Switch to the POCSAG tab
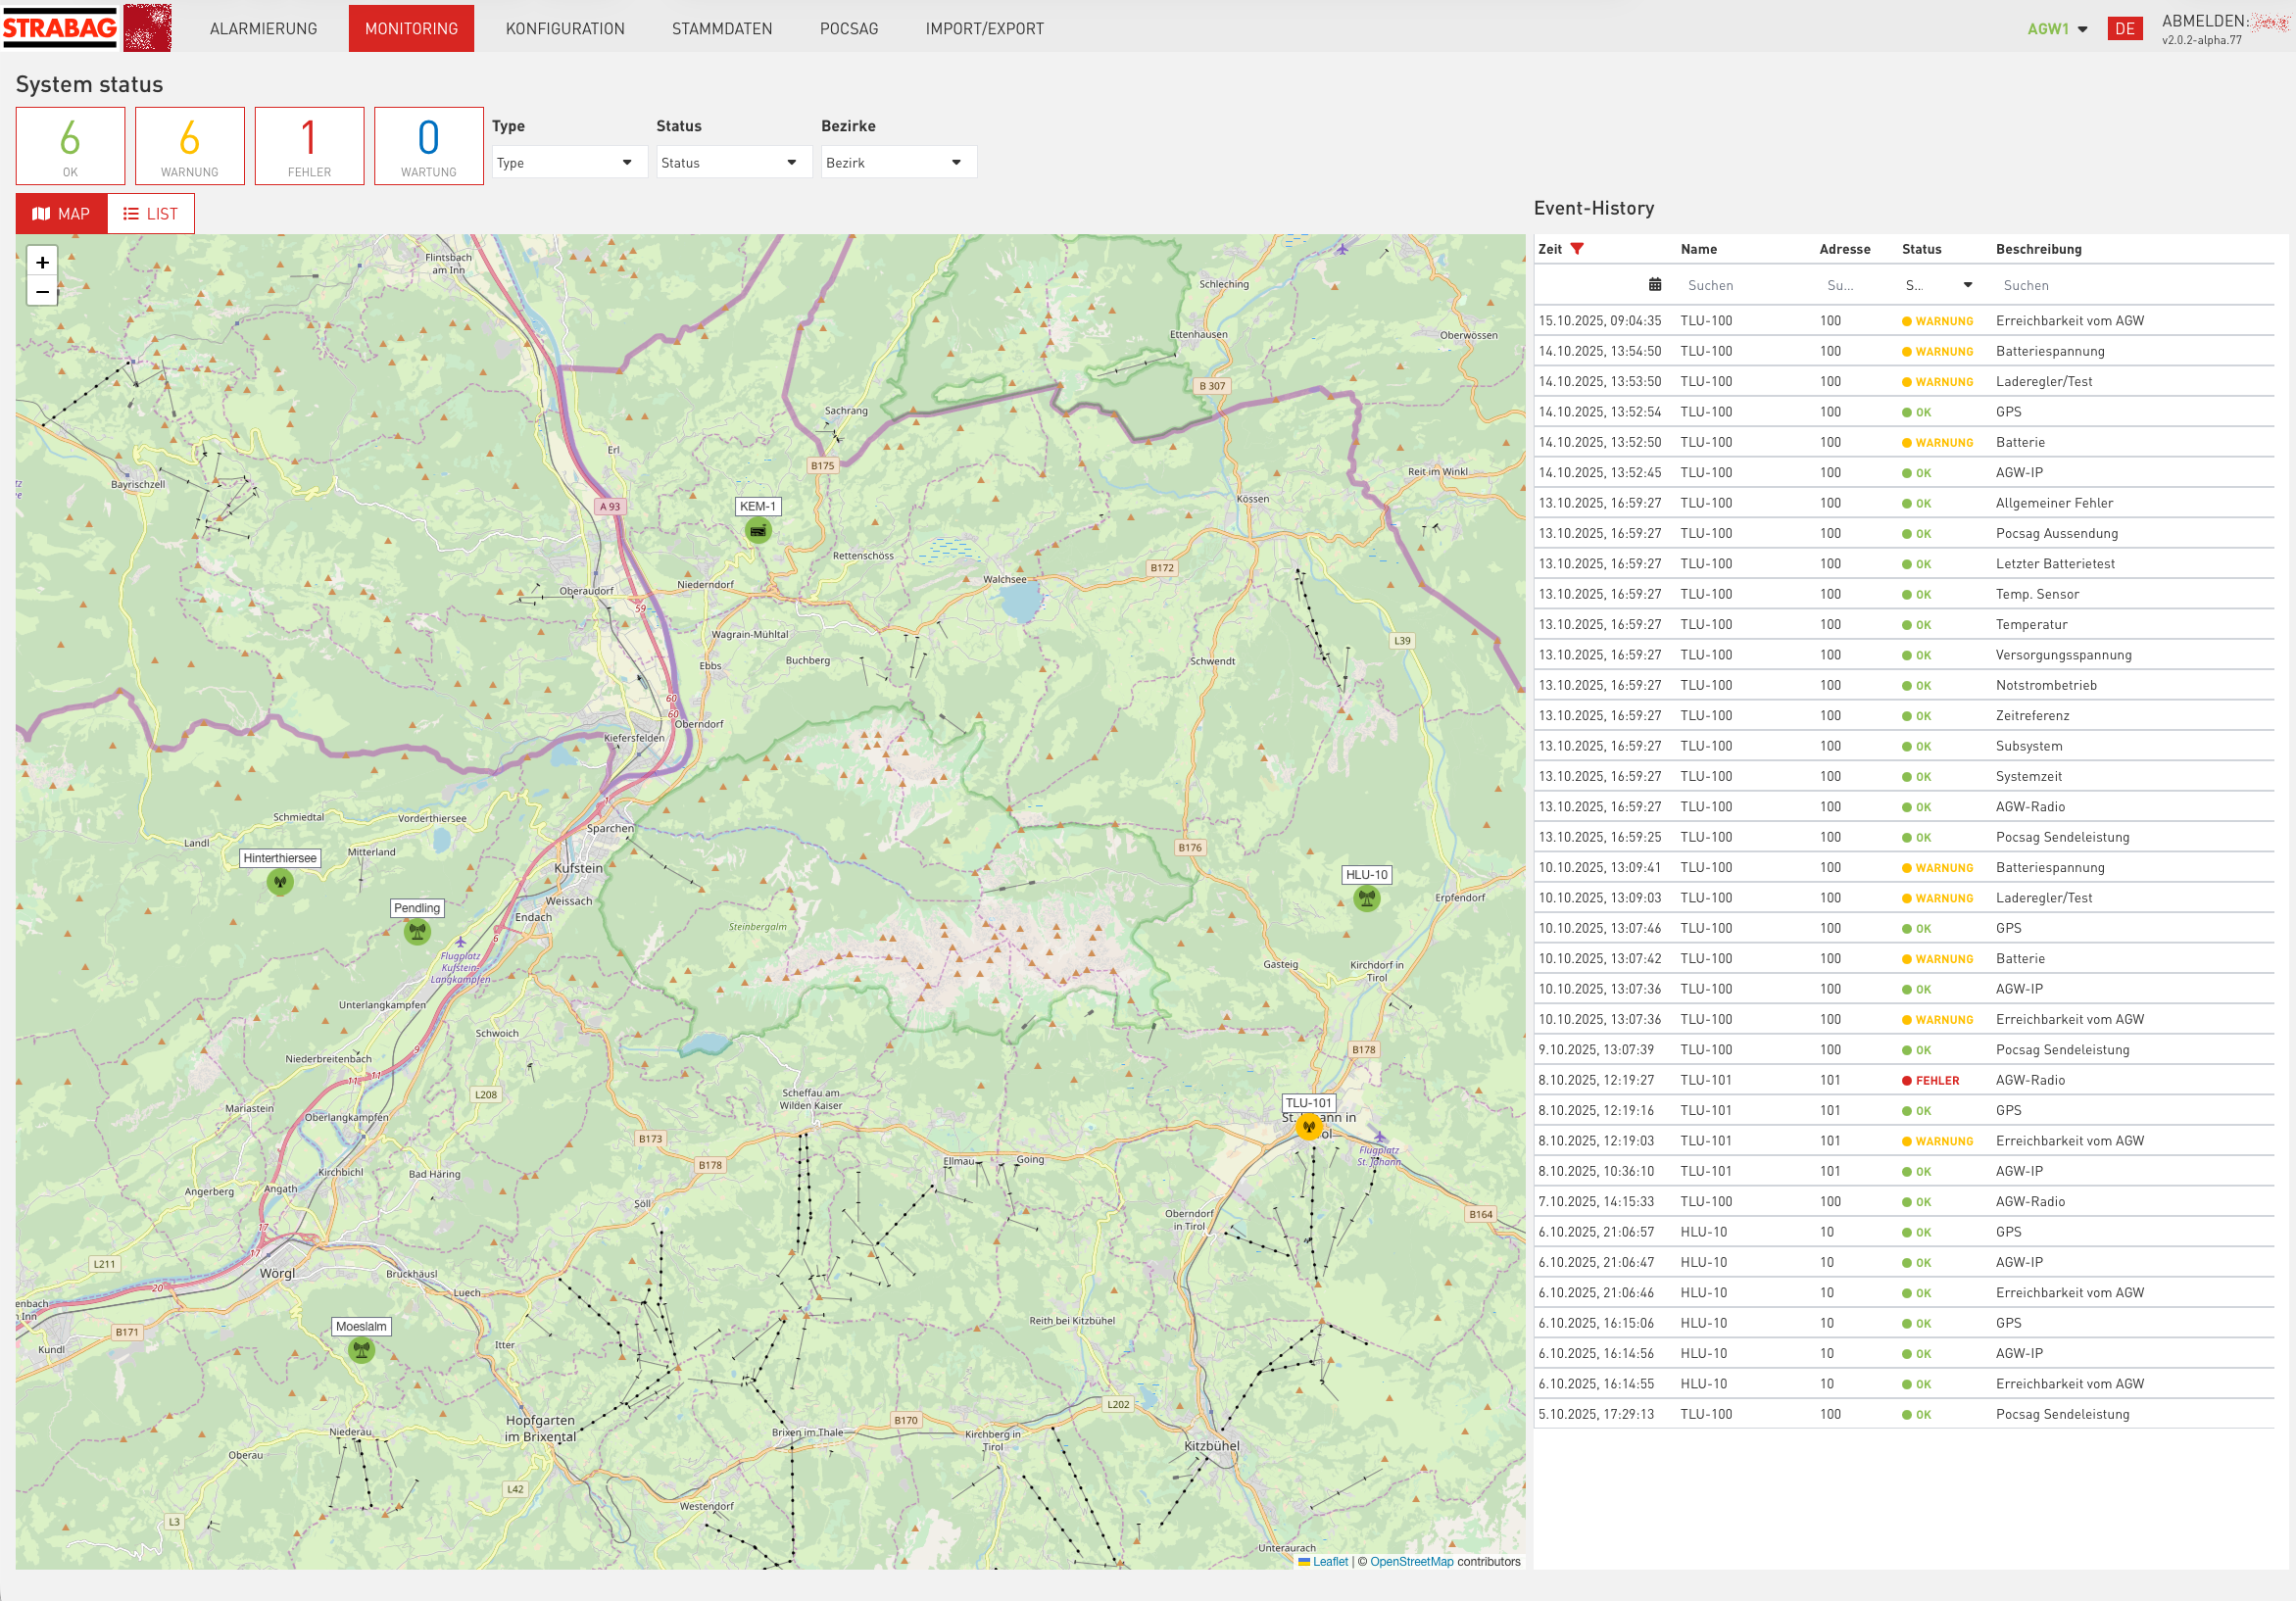 pyautogui.click(x=848, y=28)
